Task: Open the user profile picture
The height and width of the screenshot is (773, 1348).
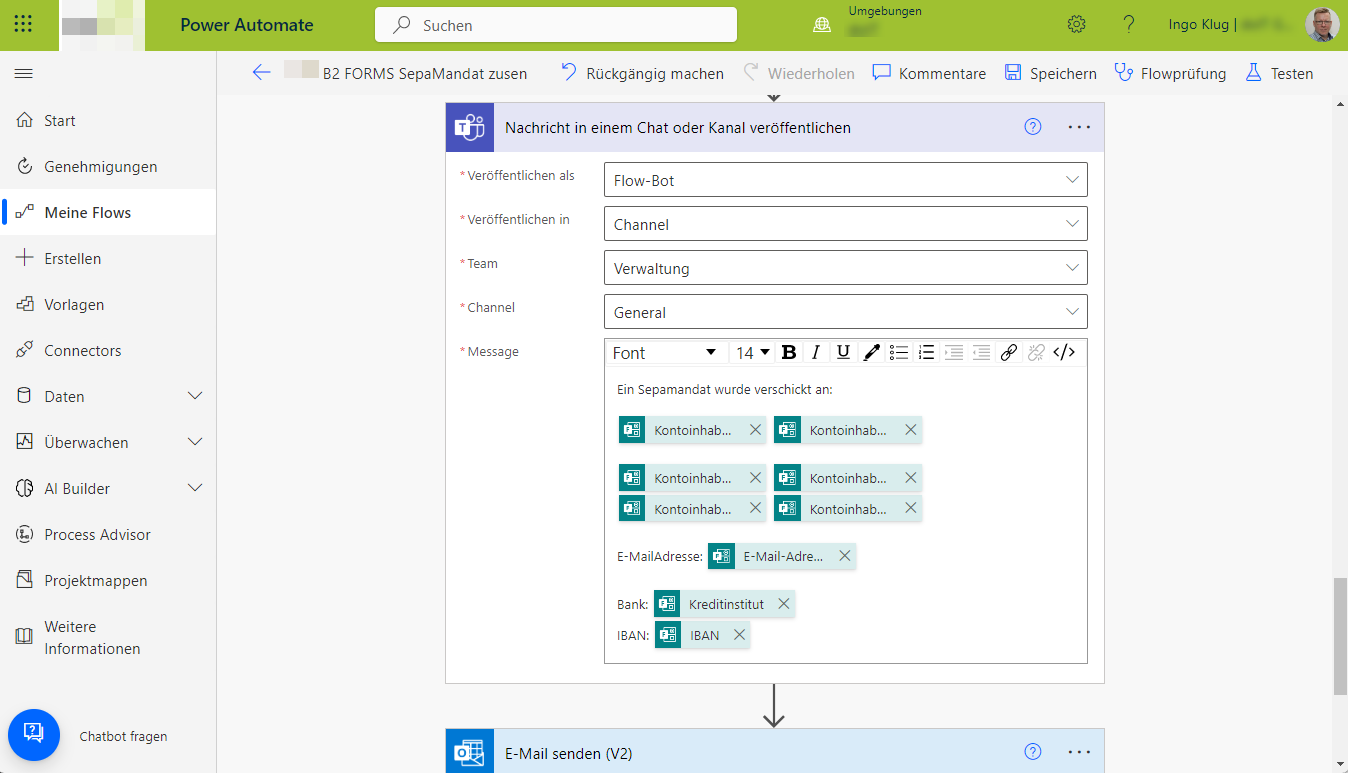Action: 1322,25
